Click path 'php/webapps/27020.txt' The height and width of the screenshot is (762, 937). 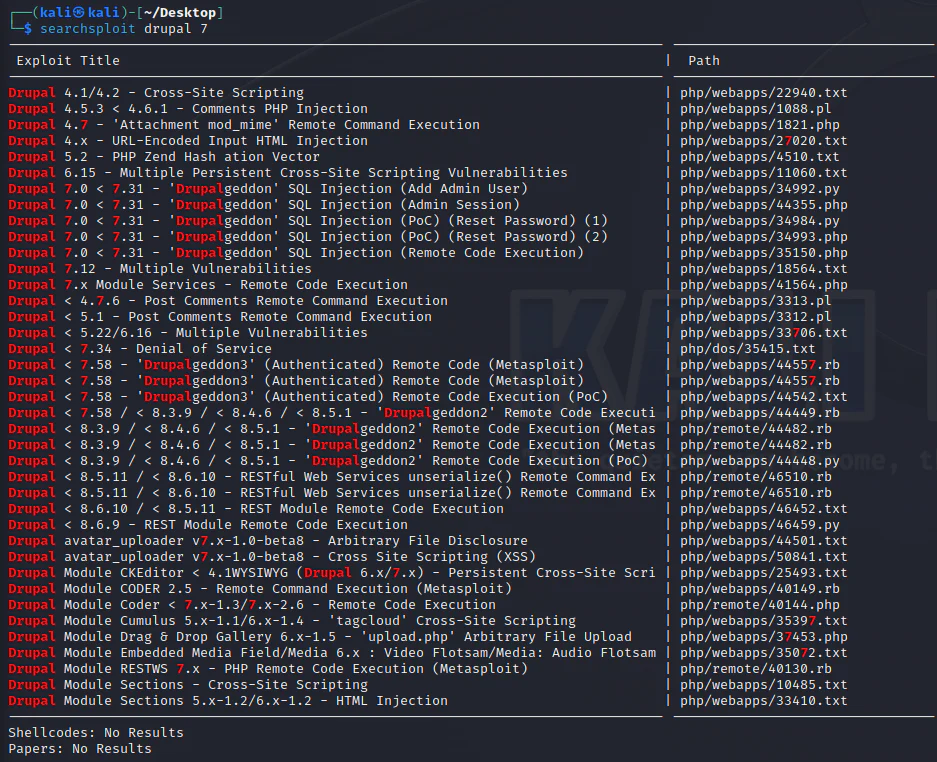click(x=764, y=141)
